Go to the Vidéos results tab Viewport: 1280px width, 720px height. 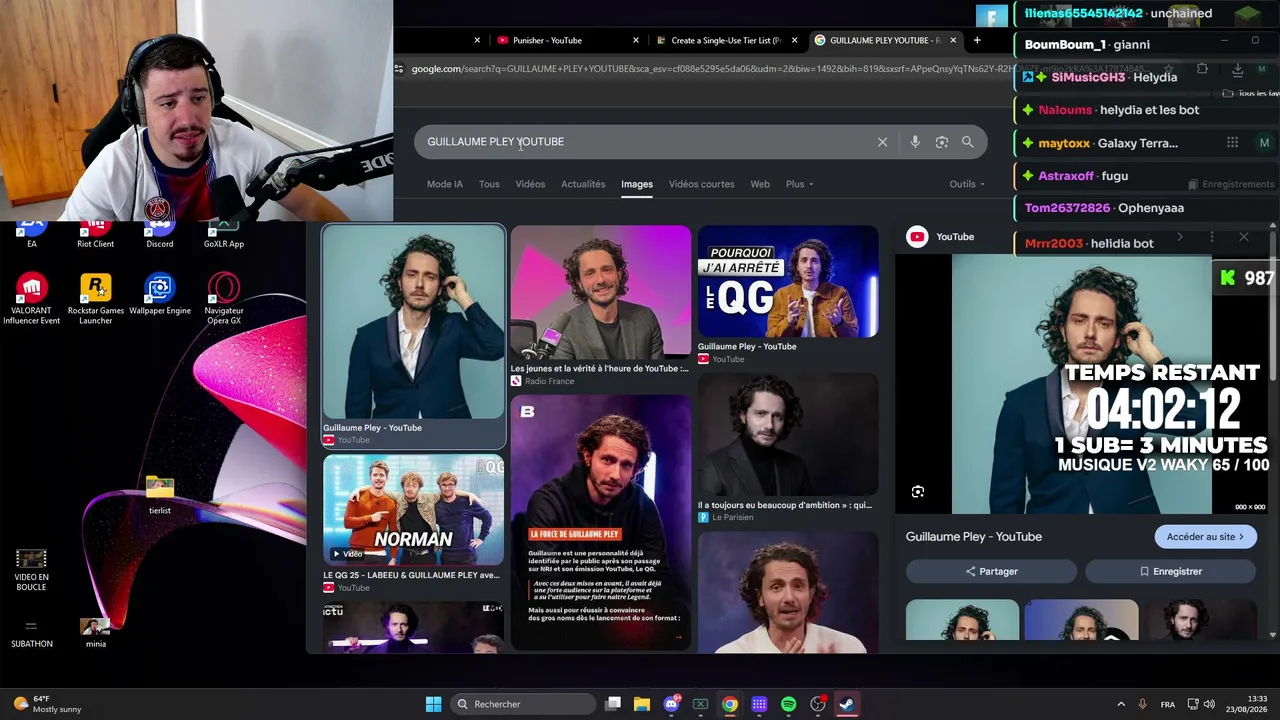(x=530, y=184)
